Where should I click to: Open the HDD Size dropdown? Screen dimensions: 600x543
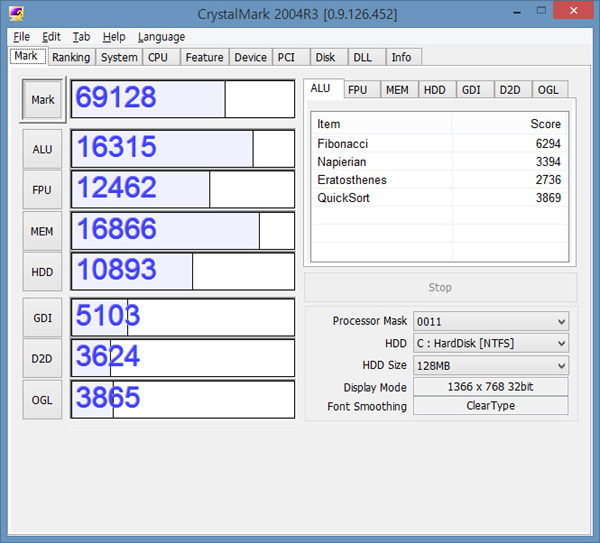[x=490, y=365]
